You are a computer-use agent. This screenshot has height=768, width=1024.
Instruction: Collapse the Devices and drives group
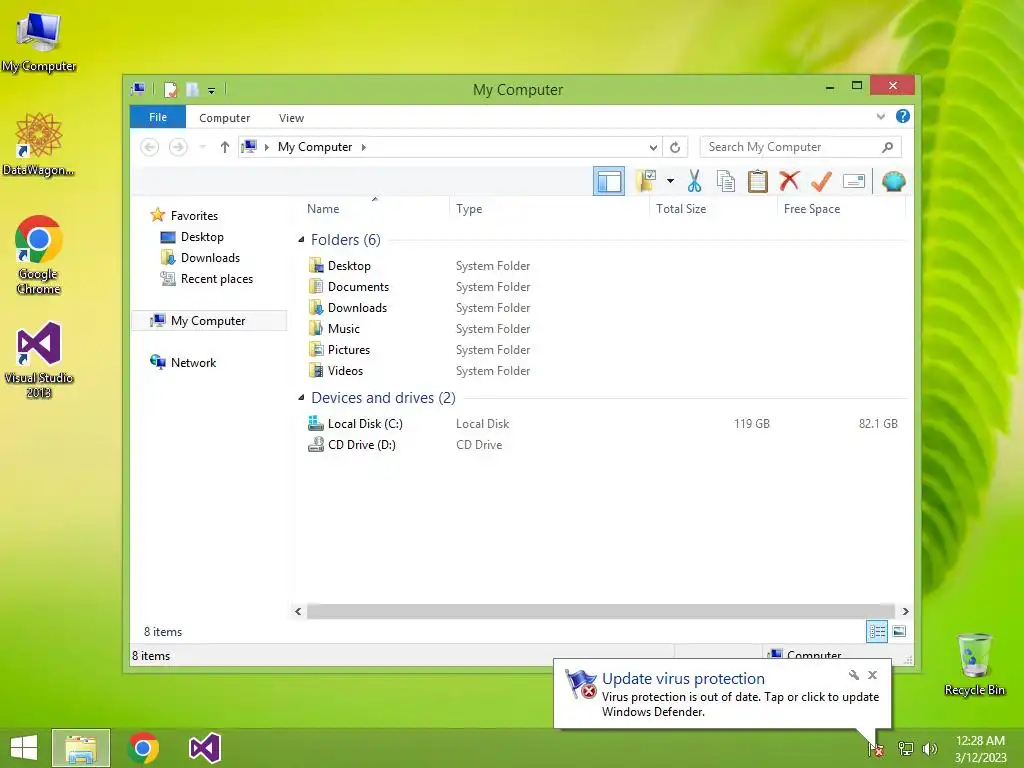[x=301, y=398]
